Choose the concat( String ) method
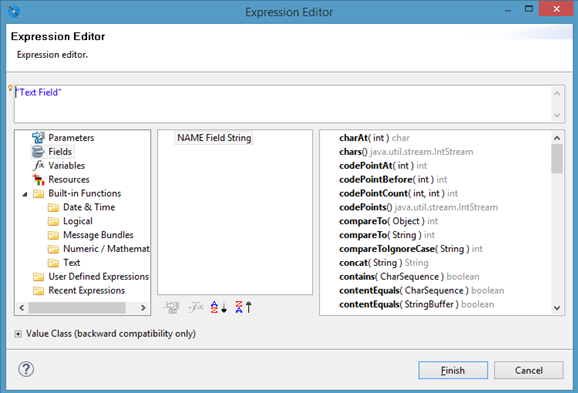The image size is (578, 393). (x=383, y=263)
